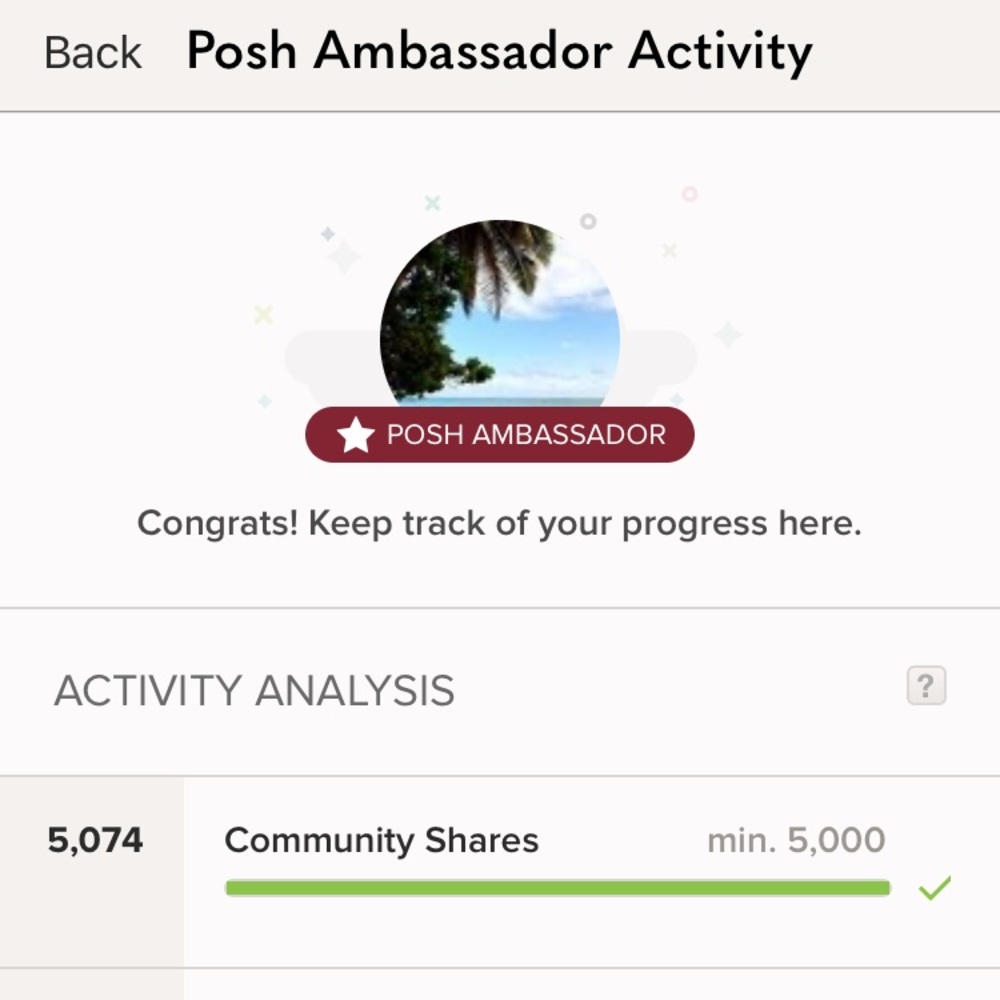Screen dimensions: 1000x1000
Task: Select the 5,074 shares count
Action: [x=95, y=840]
